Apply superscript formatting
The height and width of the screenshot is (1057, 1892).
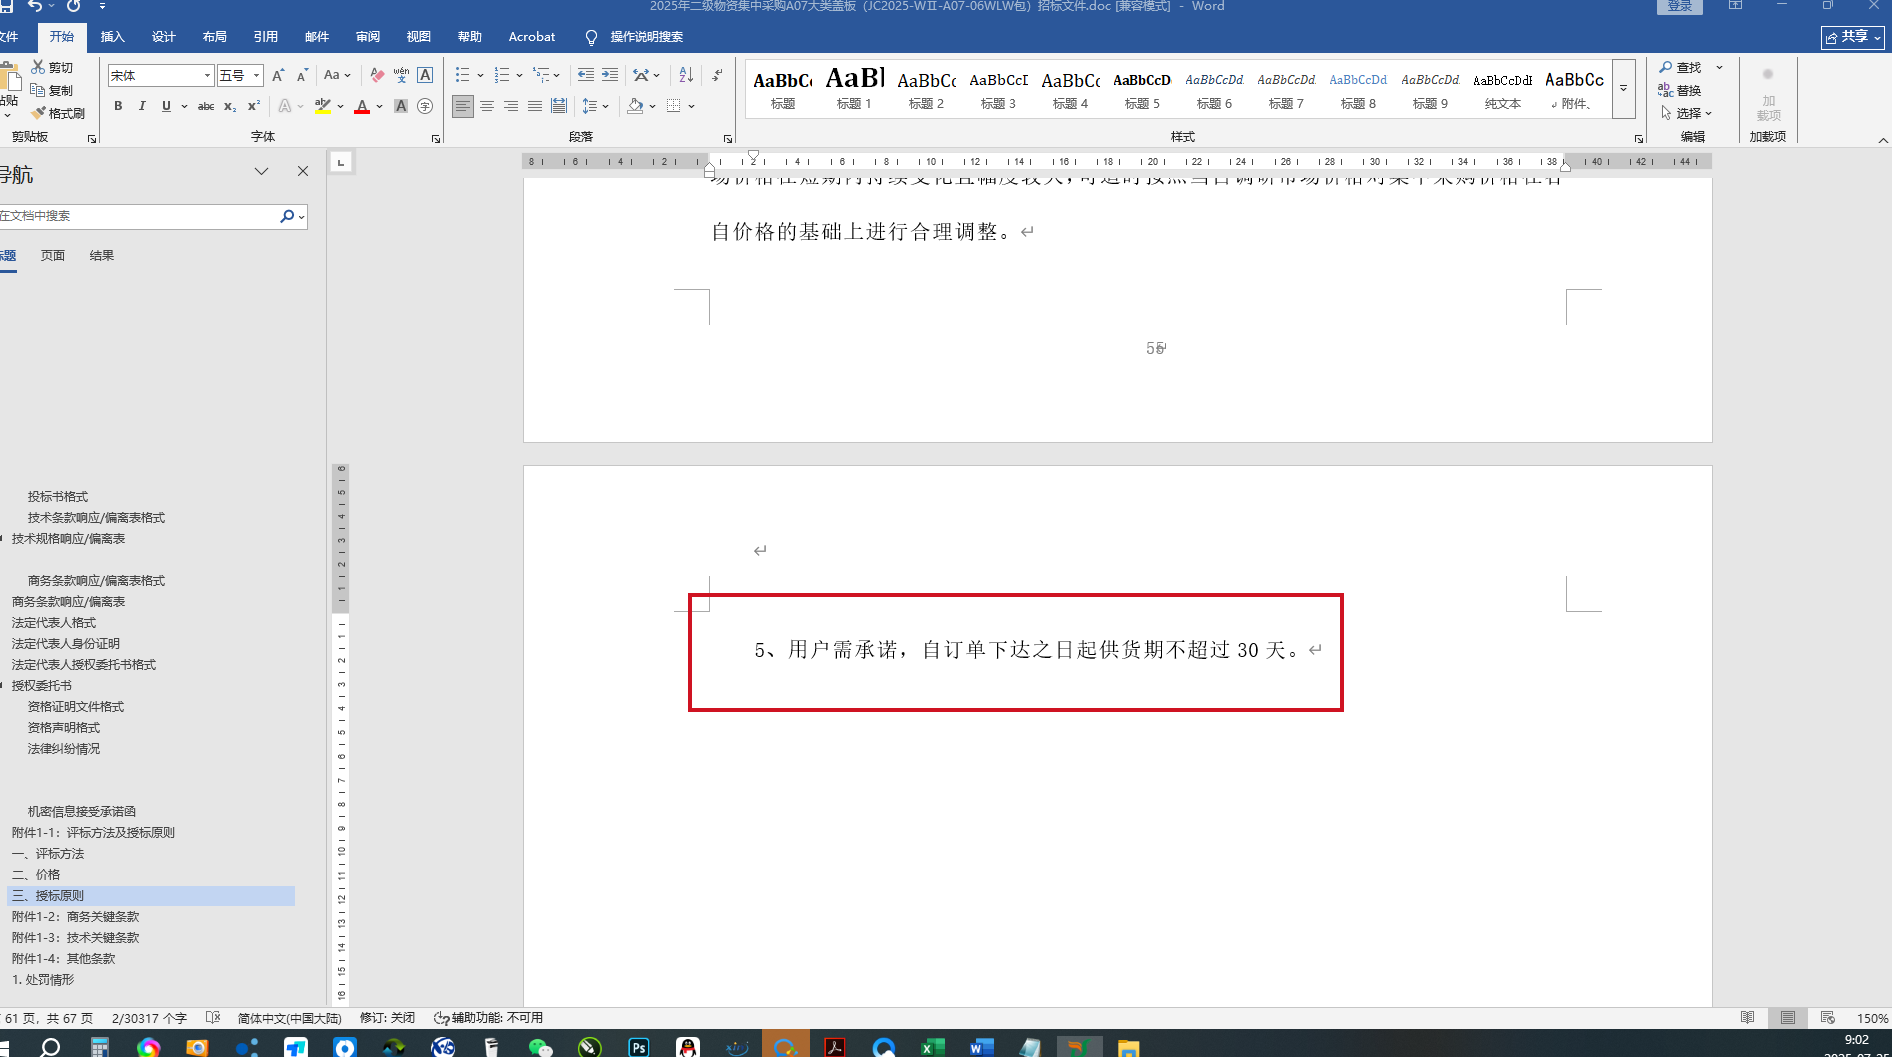(254, 106)
